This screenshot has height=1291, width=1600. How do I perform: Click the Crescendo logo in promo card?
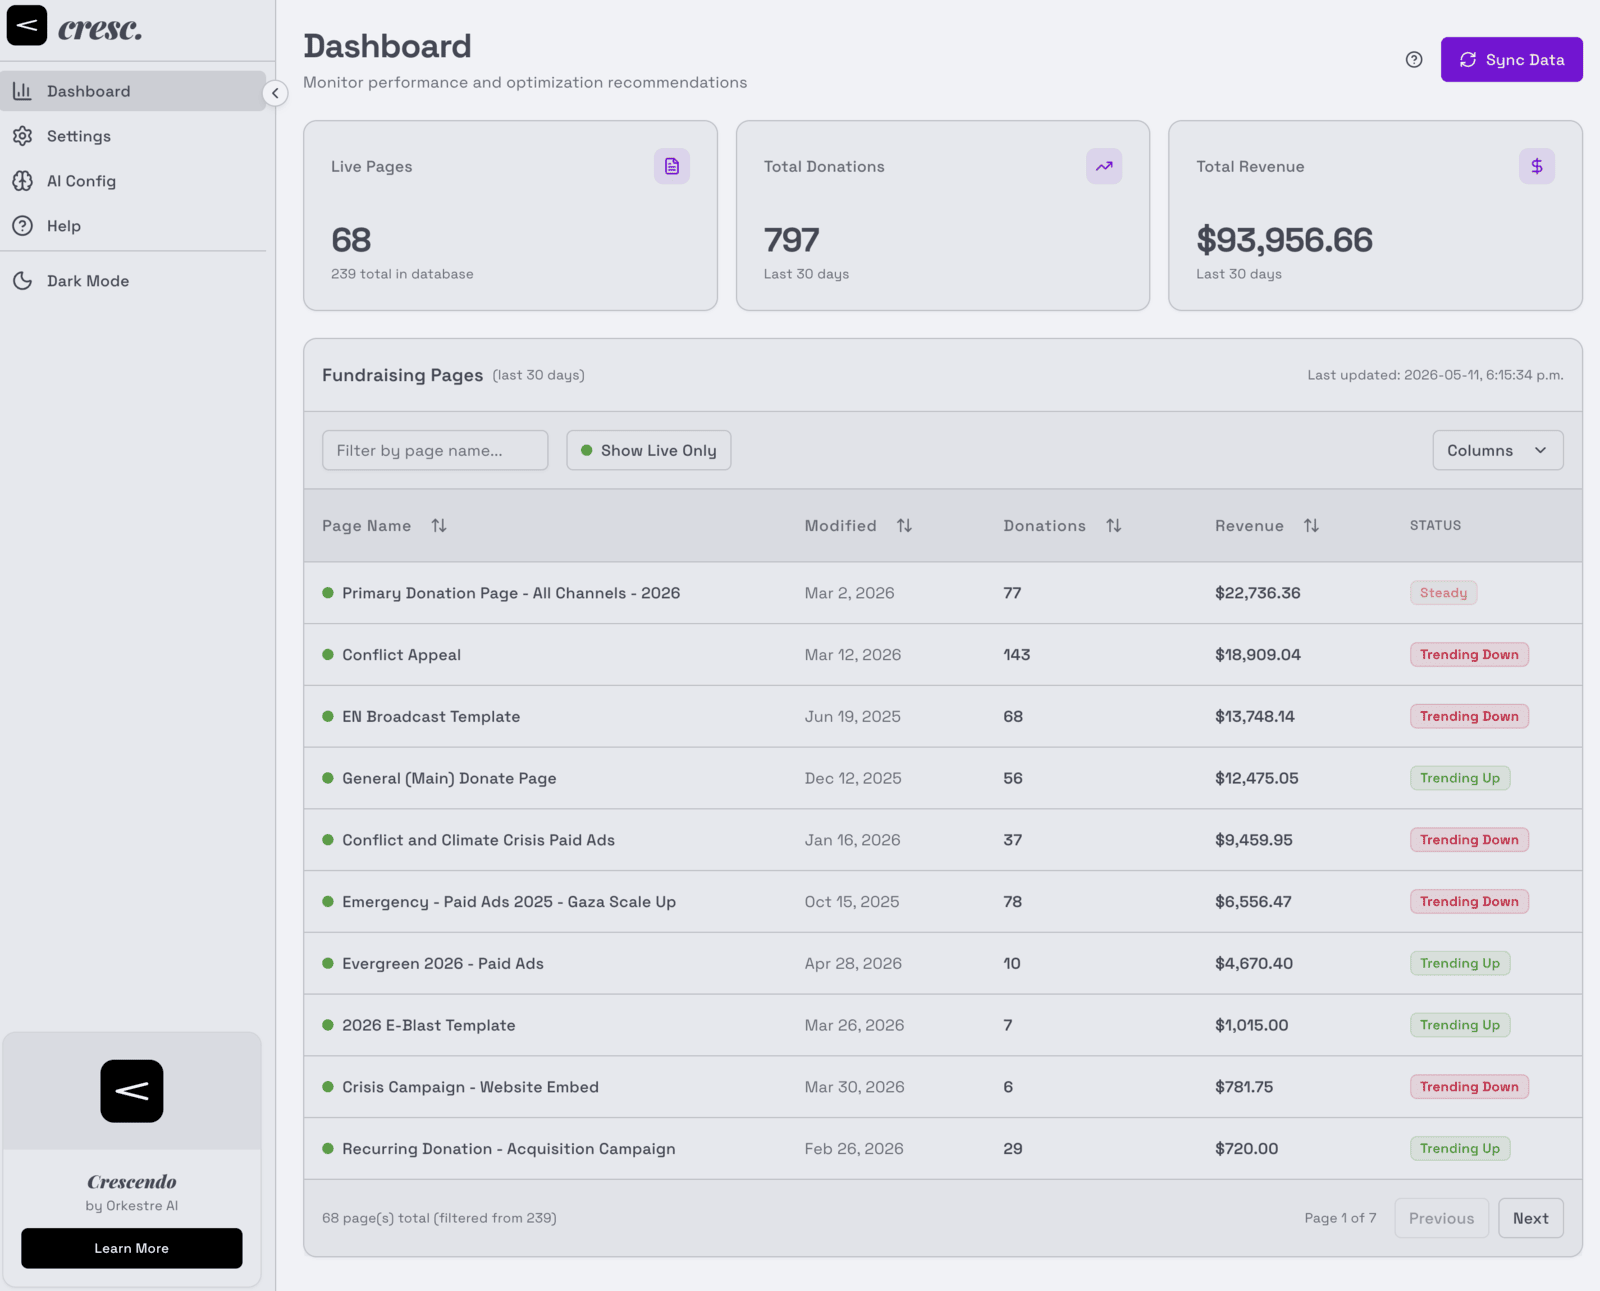[132, 1091]
